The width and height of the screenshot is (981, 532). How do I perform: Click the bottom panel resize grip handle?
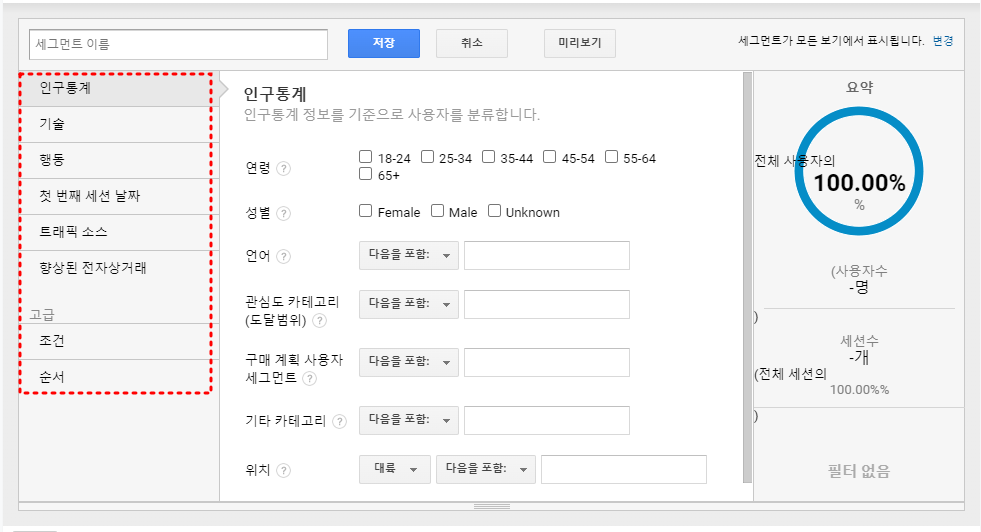click(x=492, y=506)
